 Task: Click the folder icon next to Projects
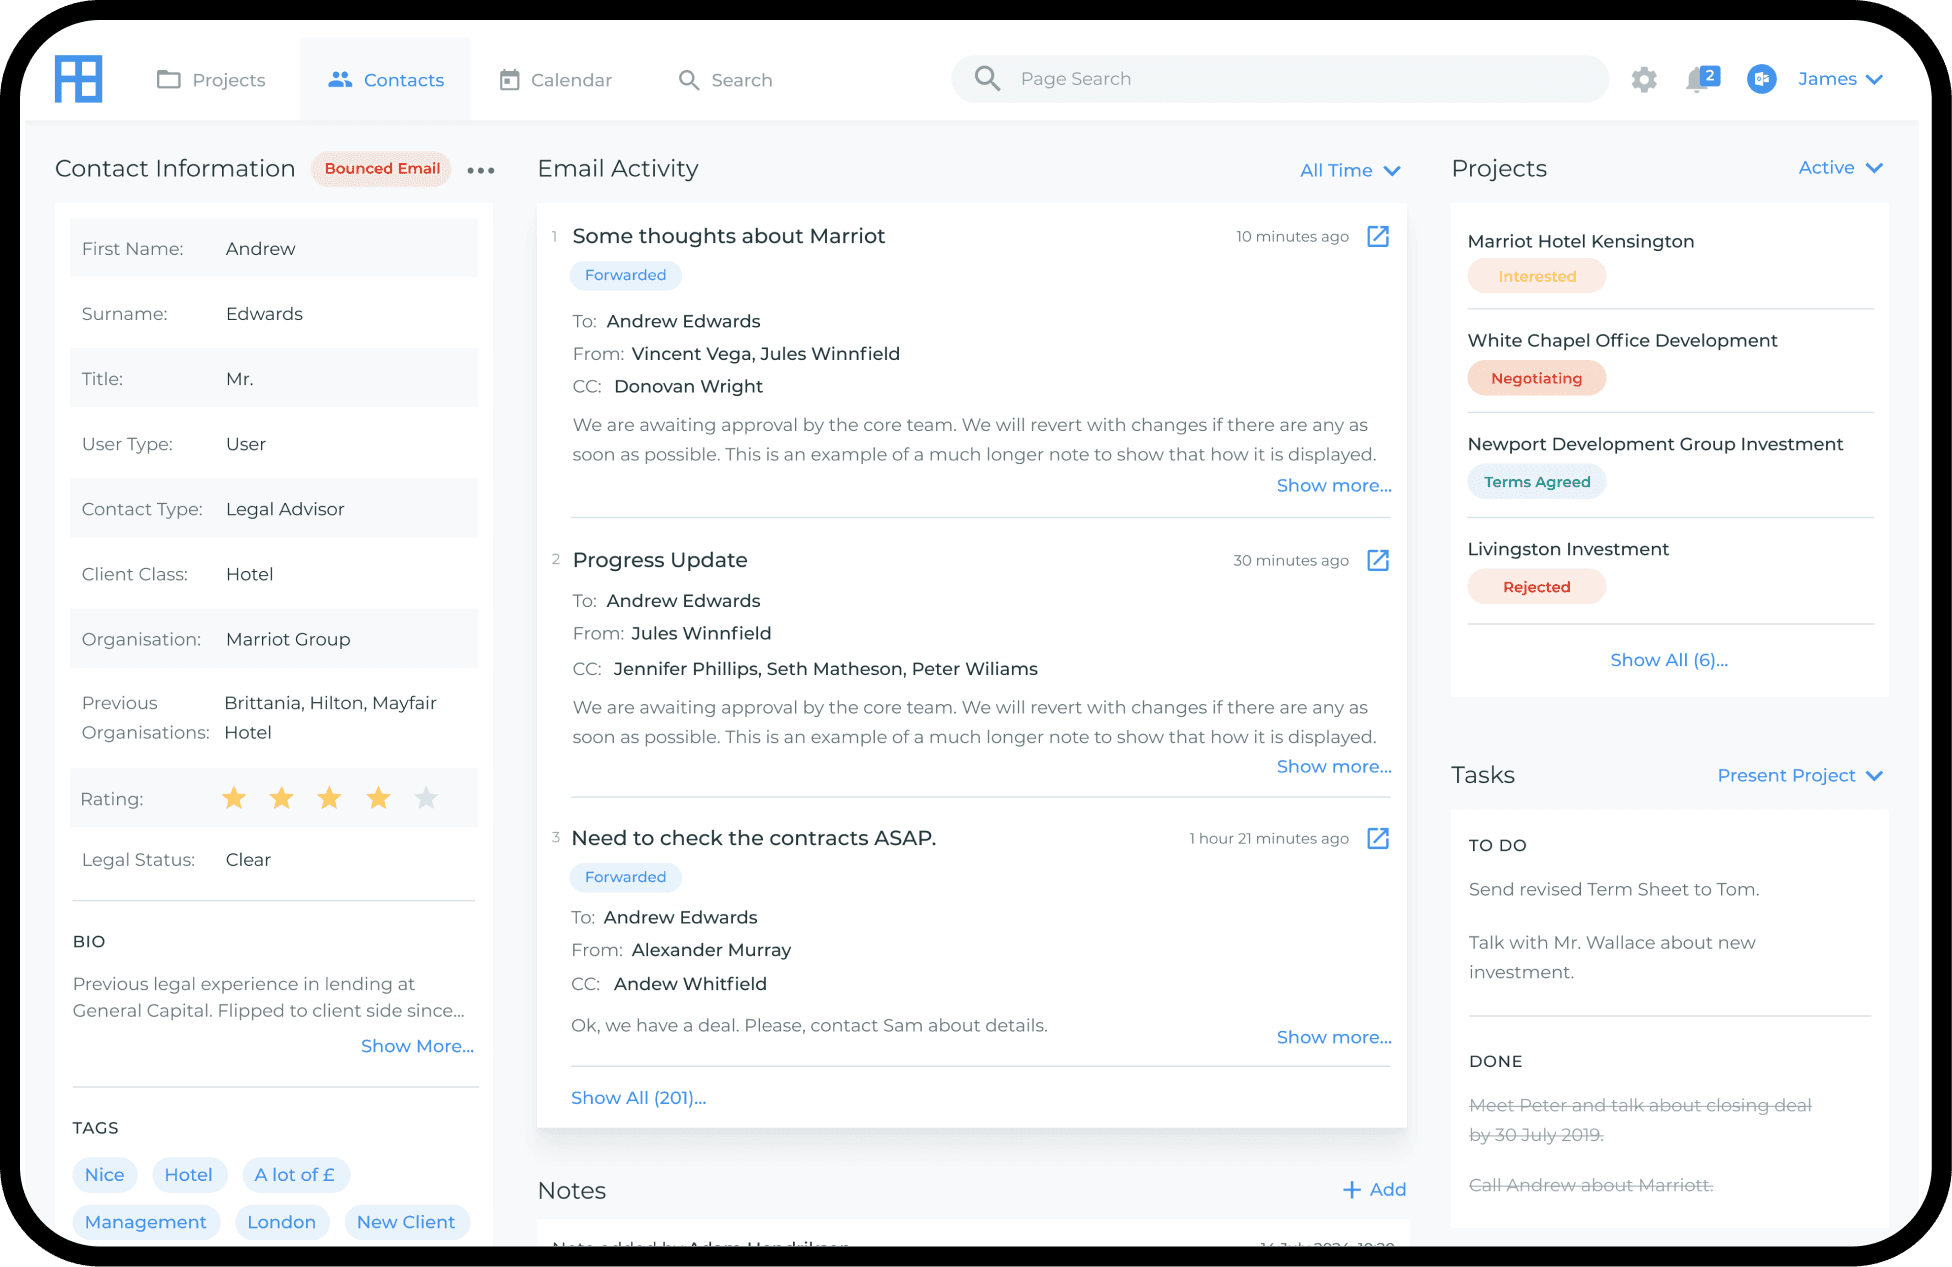169,79
